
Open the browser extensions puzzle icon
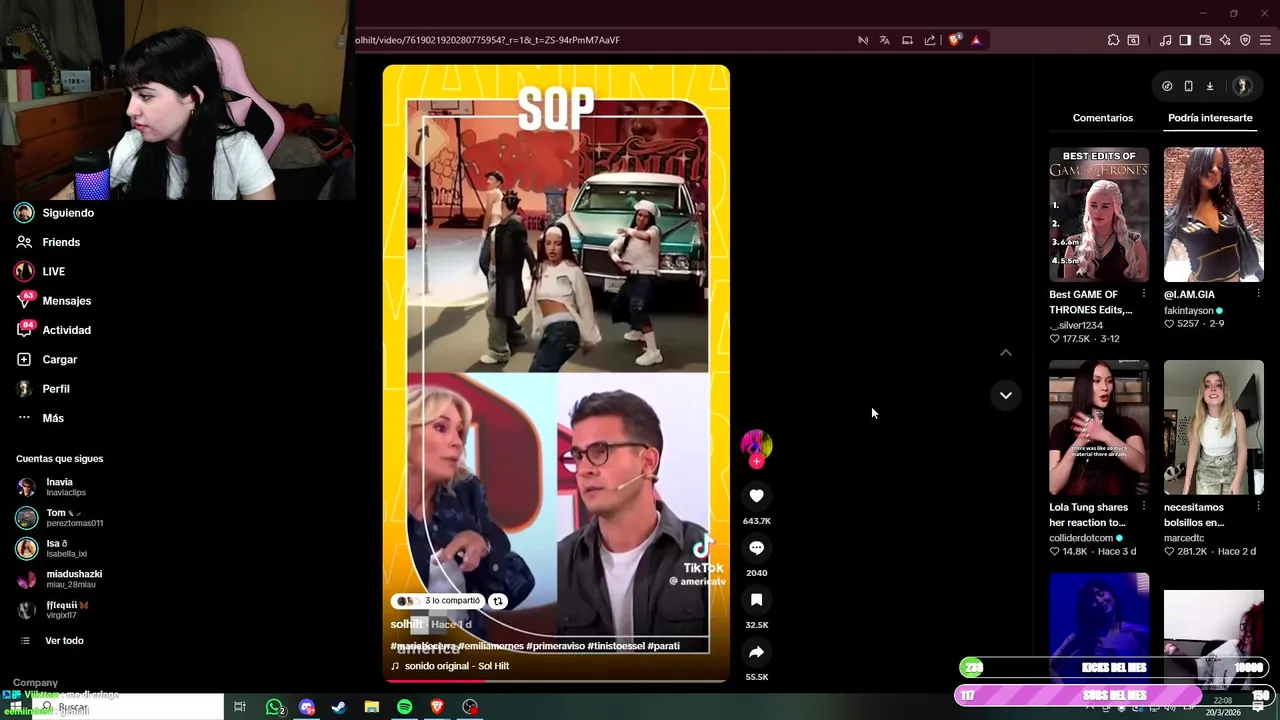[1113, 40]
